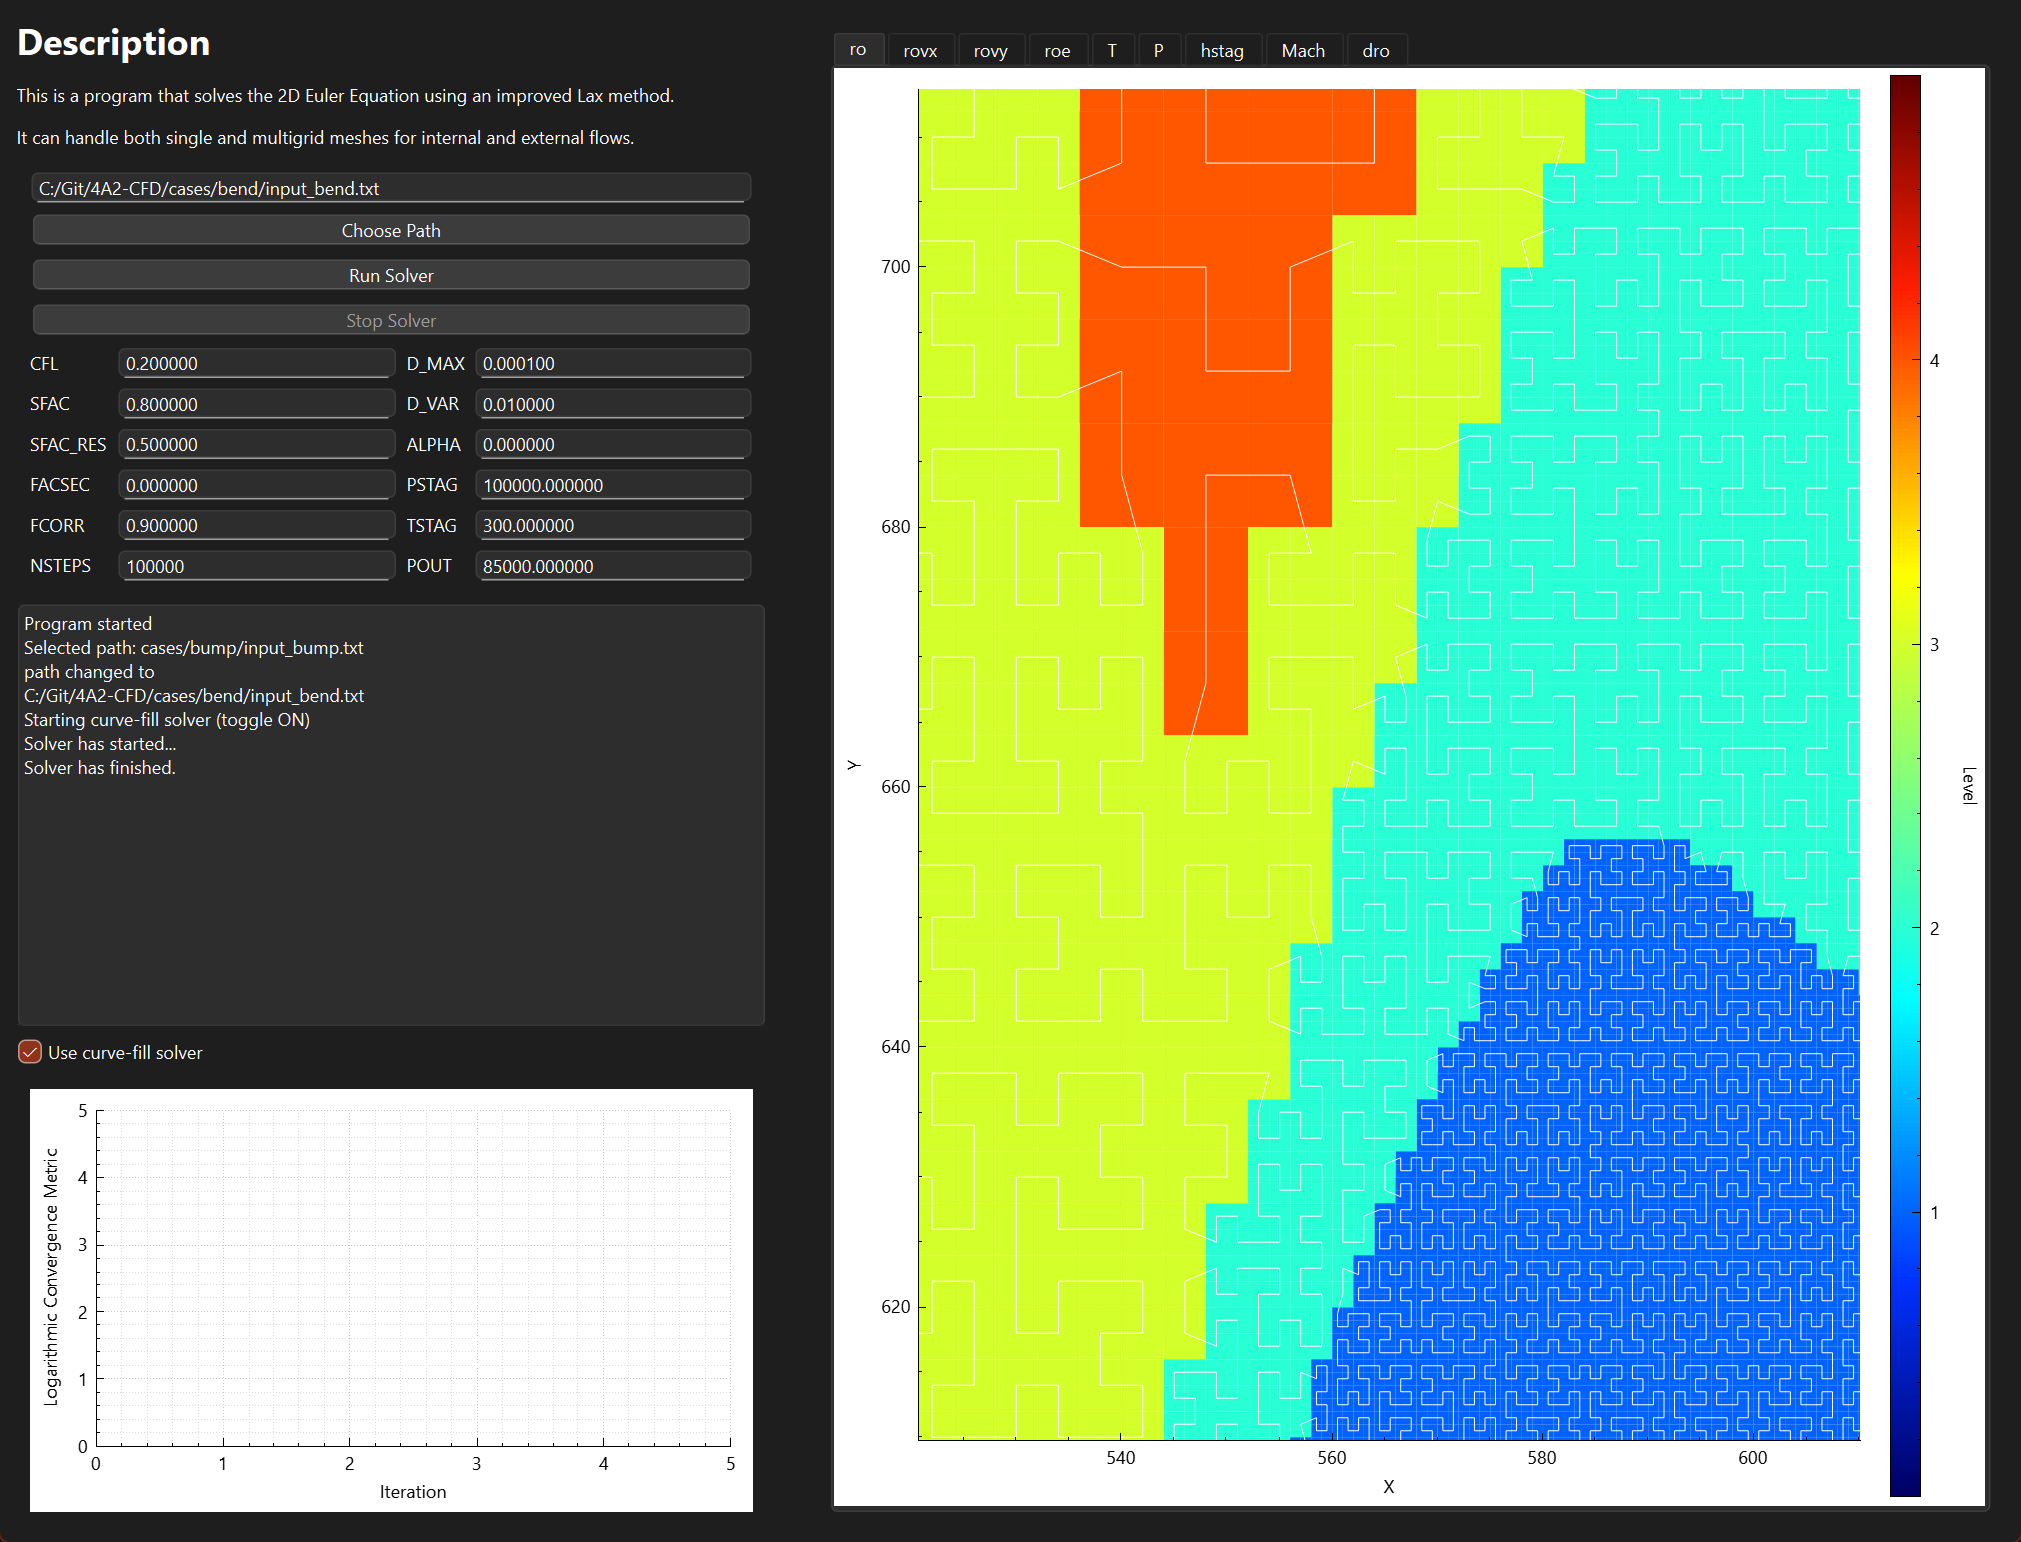2021x1542 pixels.
Task: Show the rovy tab
Action: [x=990, y=51]
